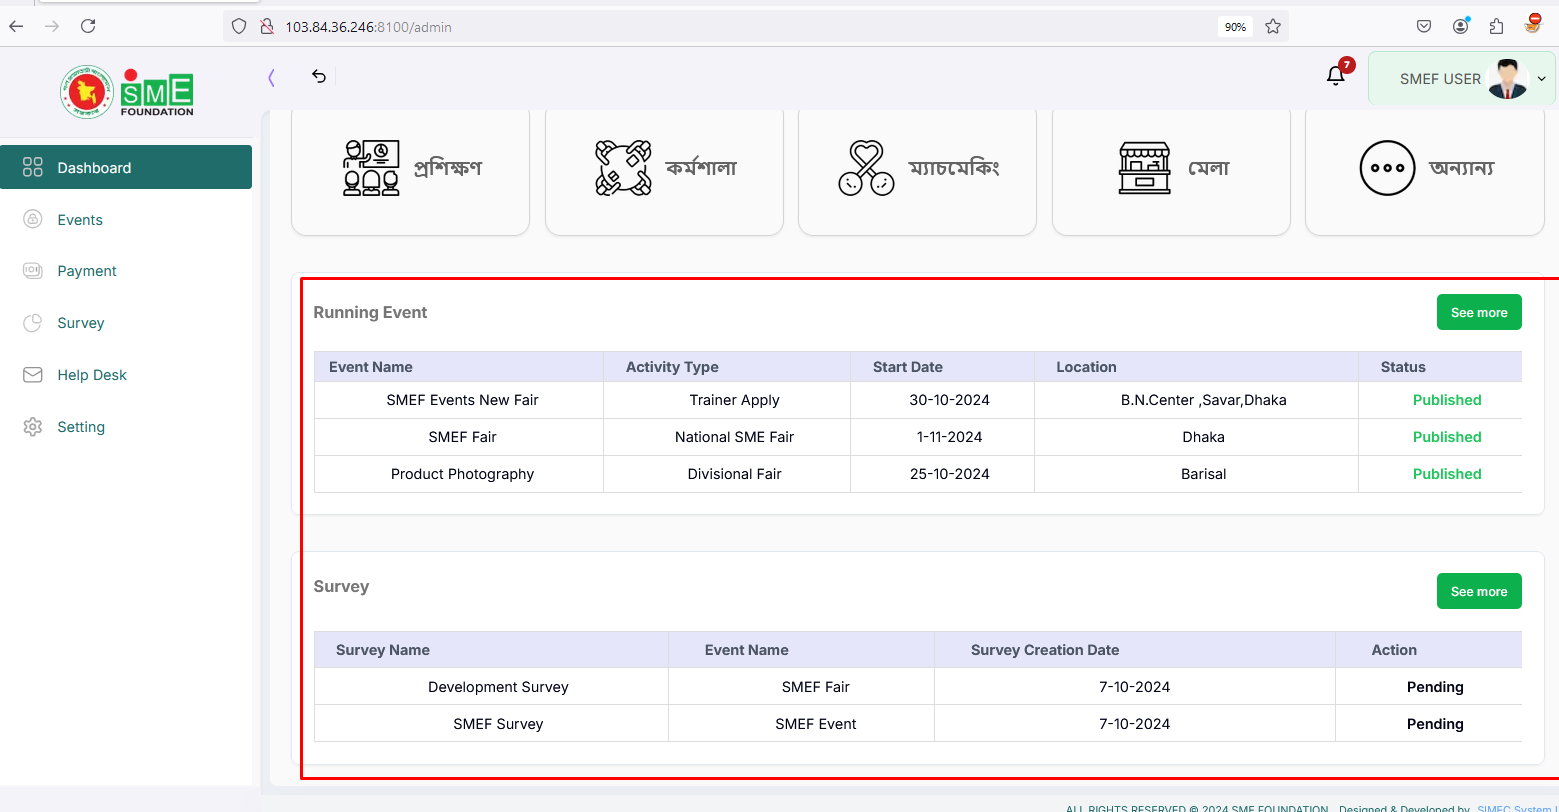Click the undo back arrow icon
The width and height of the screenshot is (1559, 812).
tap(318, 76)
